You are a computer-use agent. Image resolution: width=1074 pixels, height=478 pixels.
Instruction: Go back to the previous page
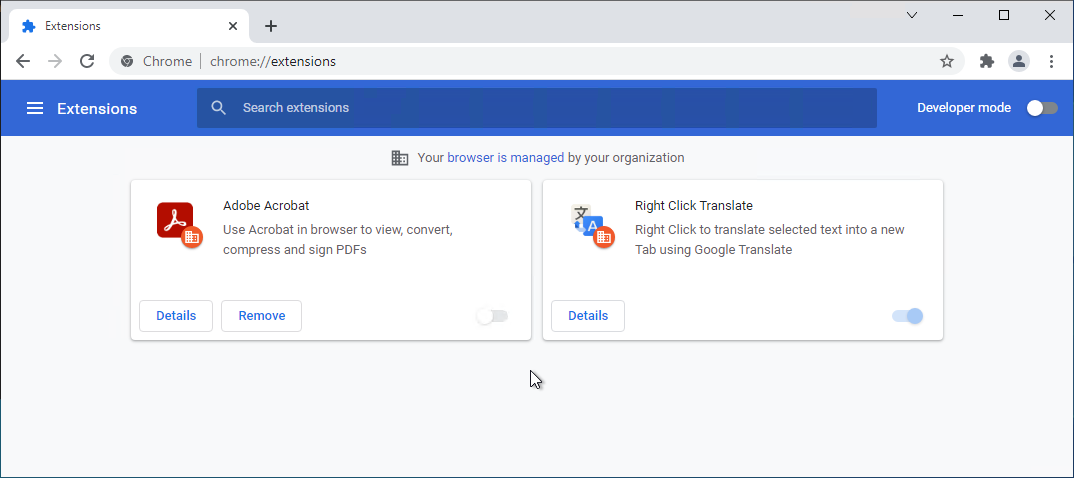[x=23, y=61]
